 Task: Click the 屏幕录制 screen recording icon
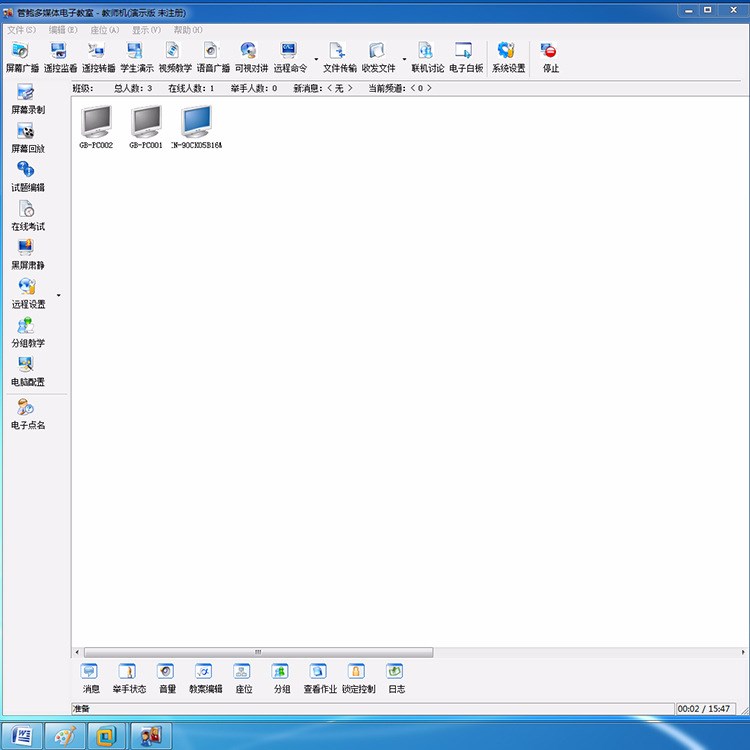27,99
